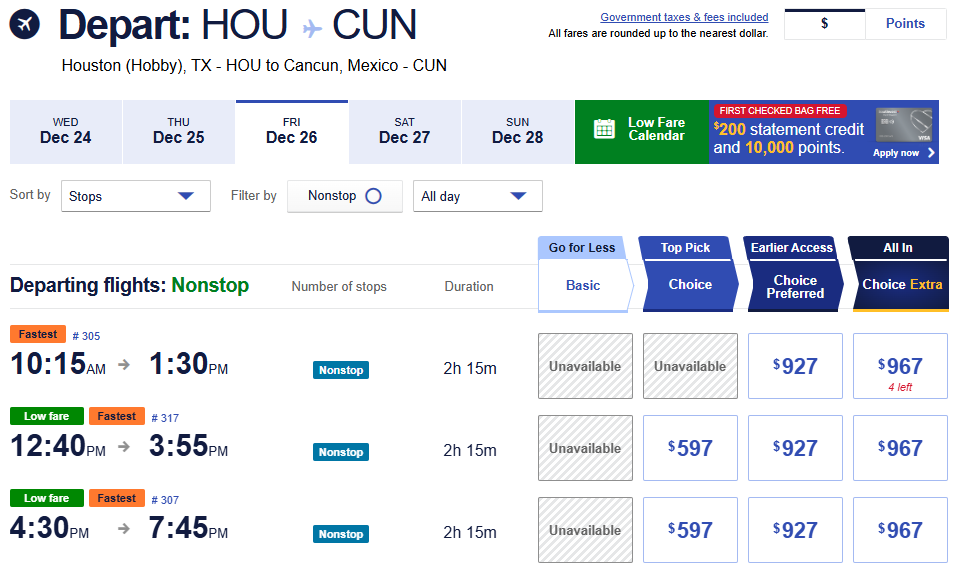Click the Basic fare column header
Screen dimensions: 959x572
pos(583,285)
